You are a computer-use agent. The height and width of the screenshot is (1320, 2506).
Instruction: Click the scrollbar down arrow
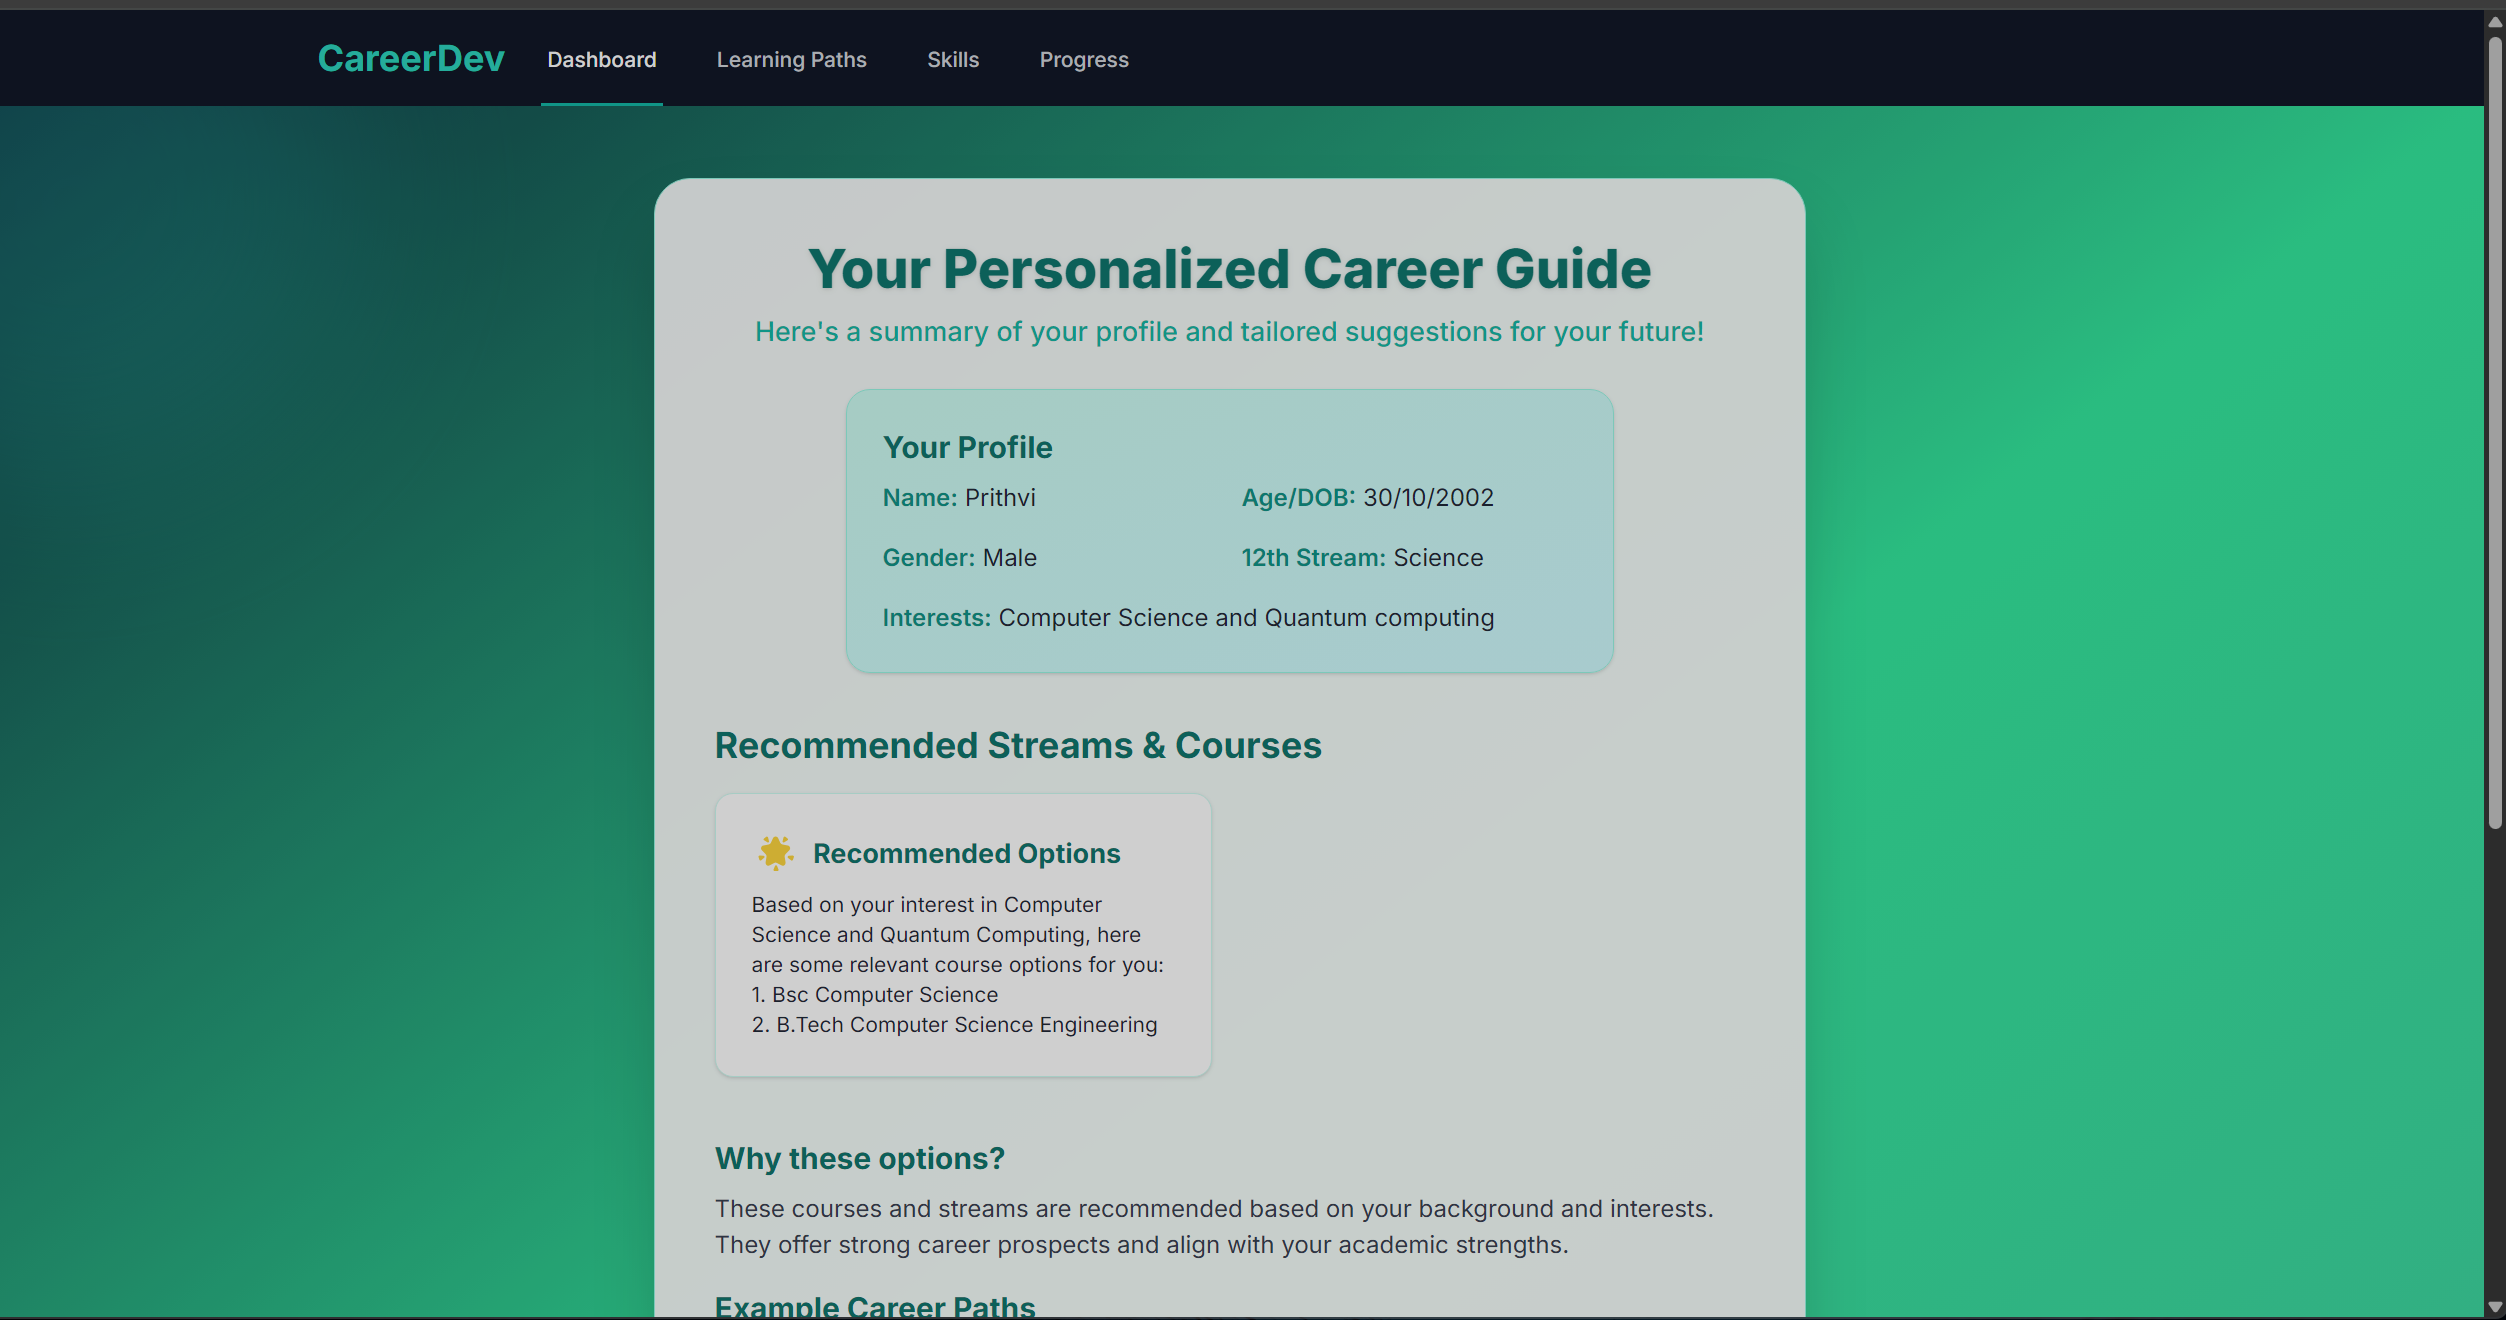click(2494, 1307)
